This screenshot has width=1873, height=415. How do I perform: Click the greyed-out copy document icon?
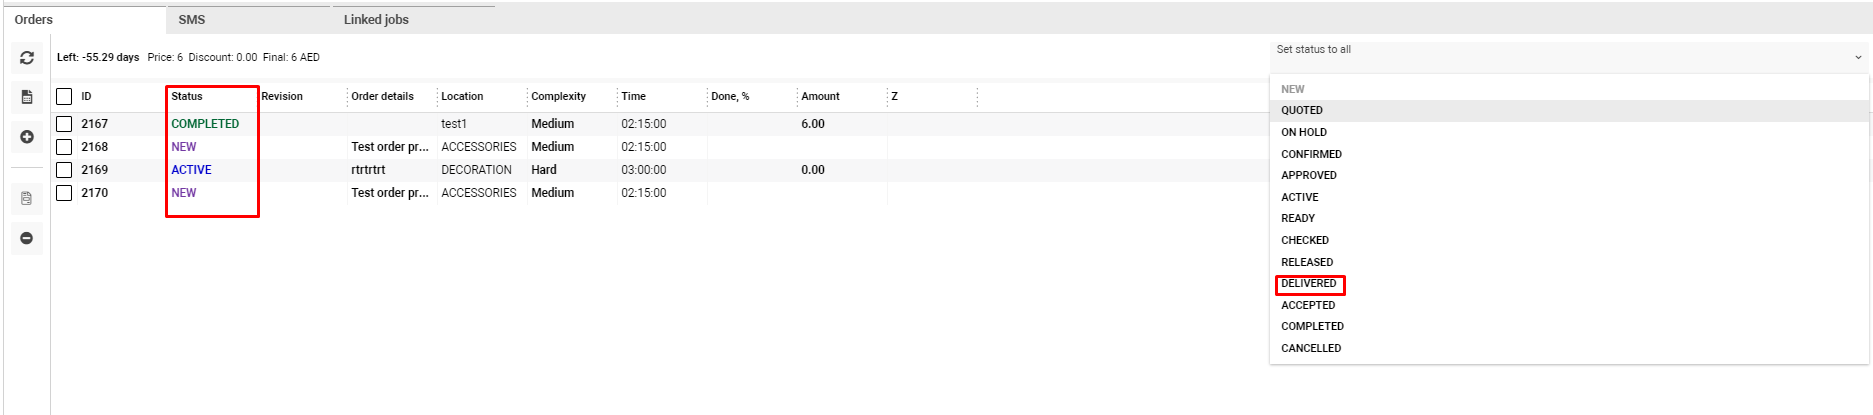click(27, 198)
